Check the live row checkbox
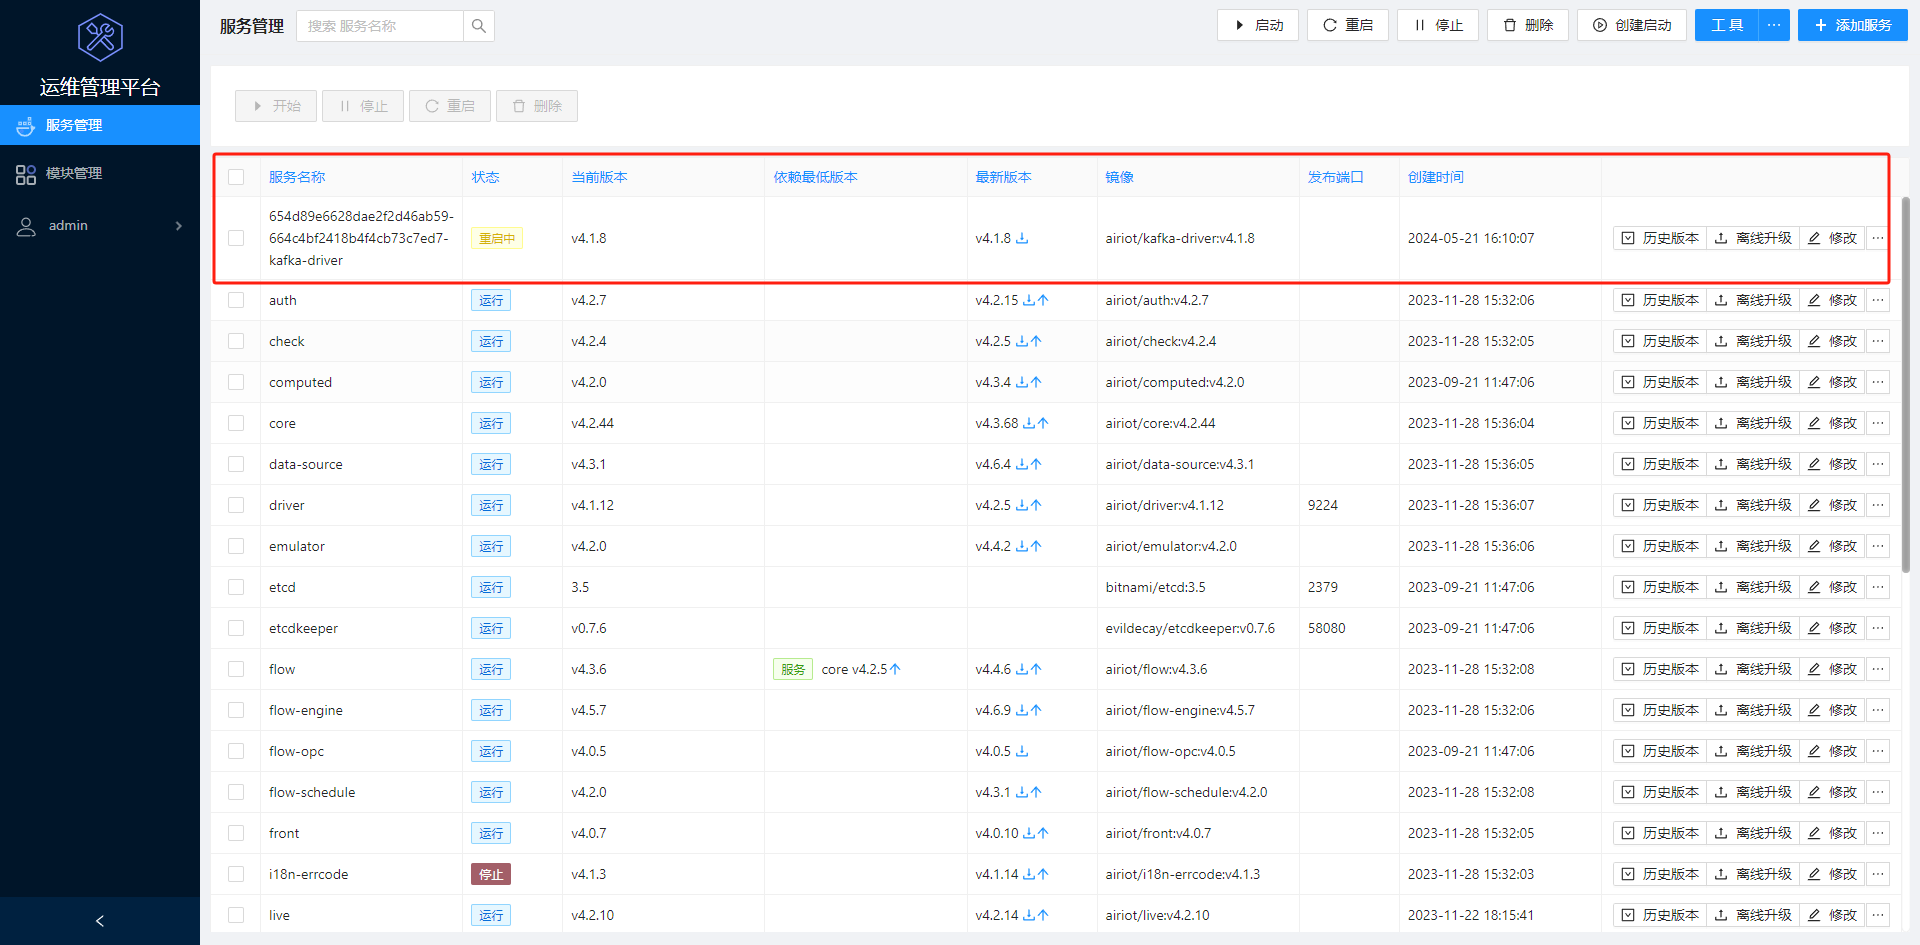 tap(236, 915)
